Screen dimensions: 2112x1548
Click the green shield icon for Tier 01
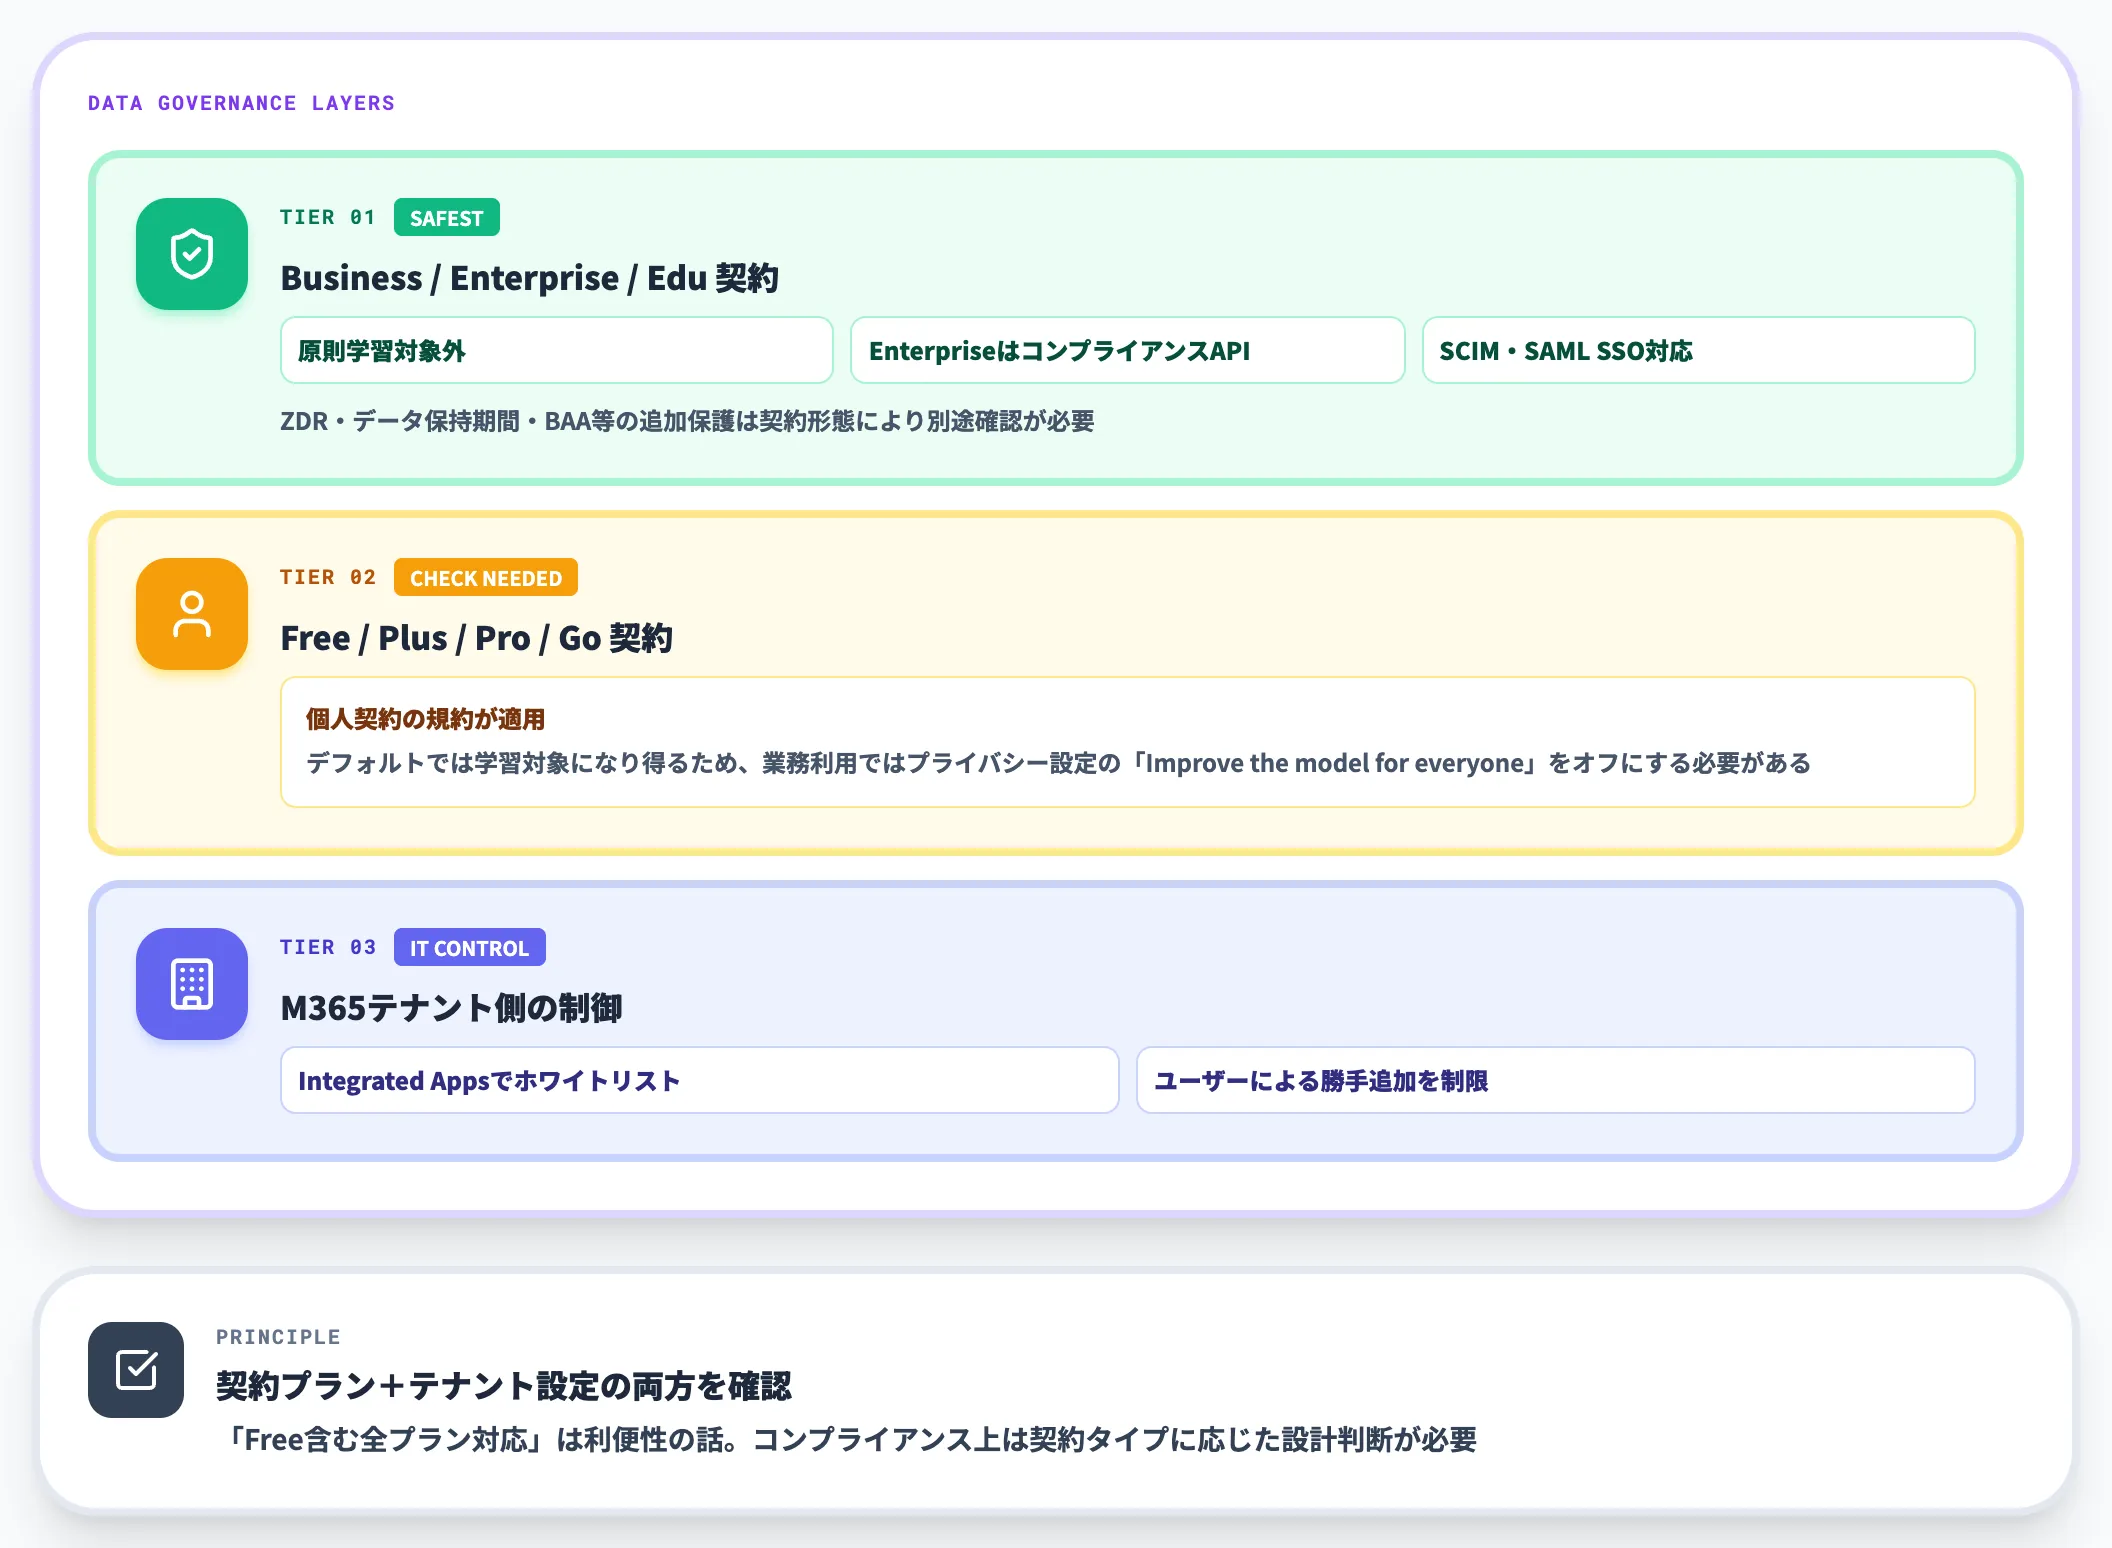coord(192,254)
